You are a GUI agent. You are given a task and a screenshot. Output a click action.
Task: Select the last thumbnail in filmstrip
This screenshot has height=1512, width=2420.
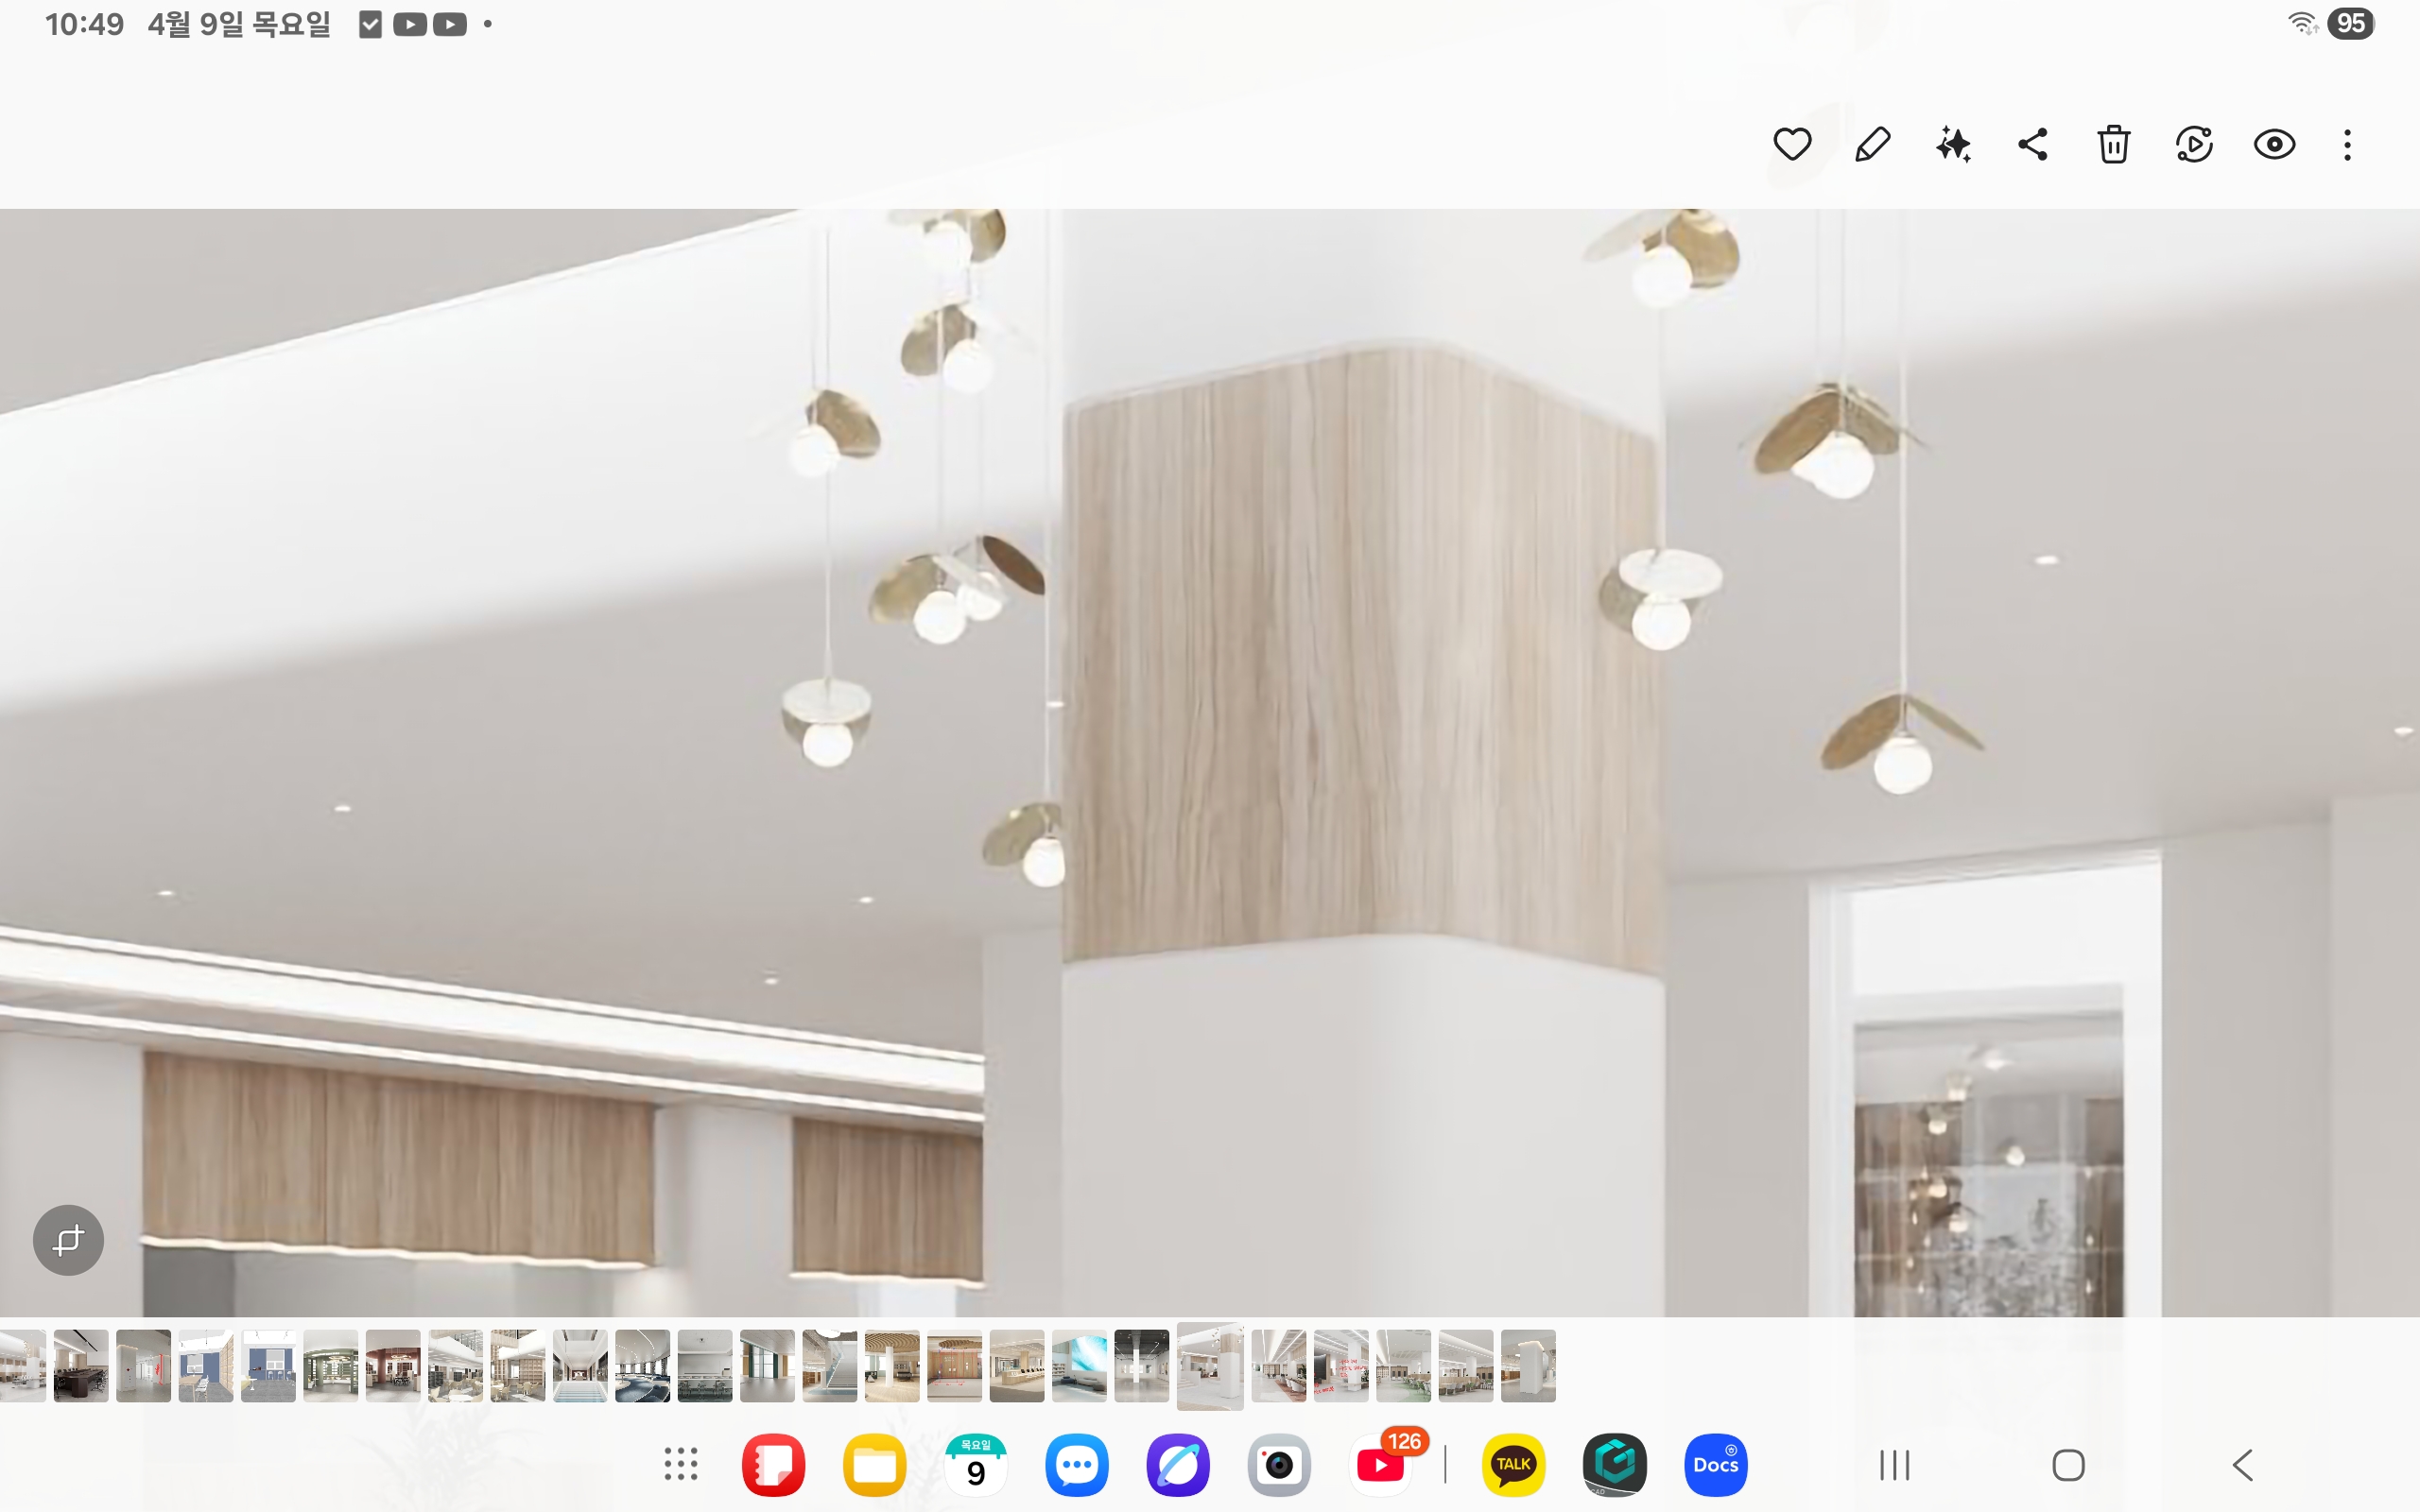pos(1528,1365)
